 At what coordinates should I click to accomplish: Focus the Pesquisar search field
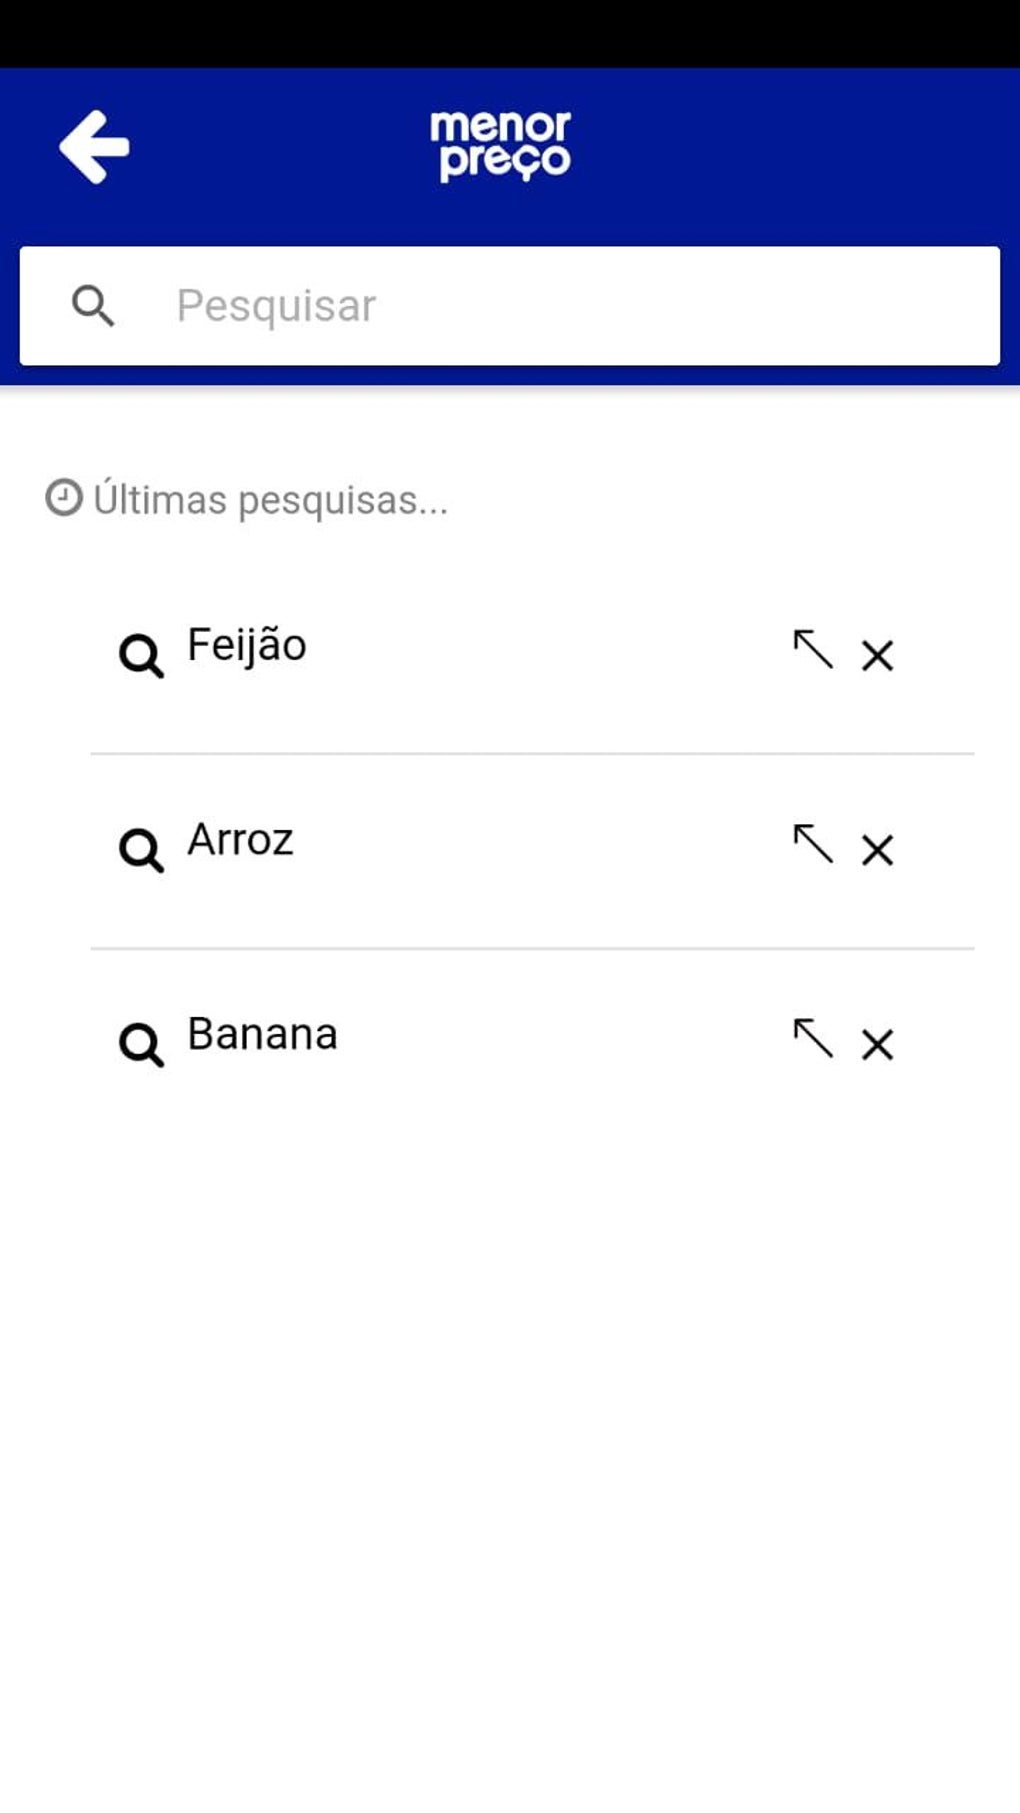(x=560, y=306)
